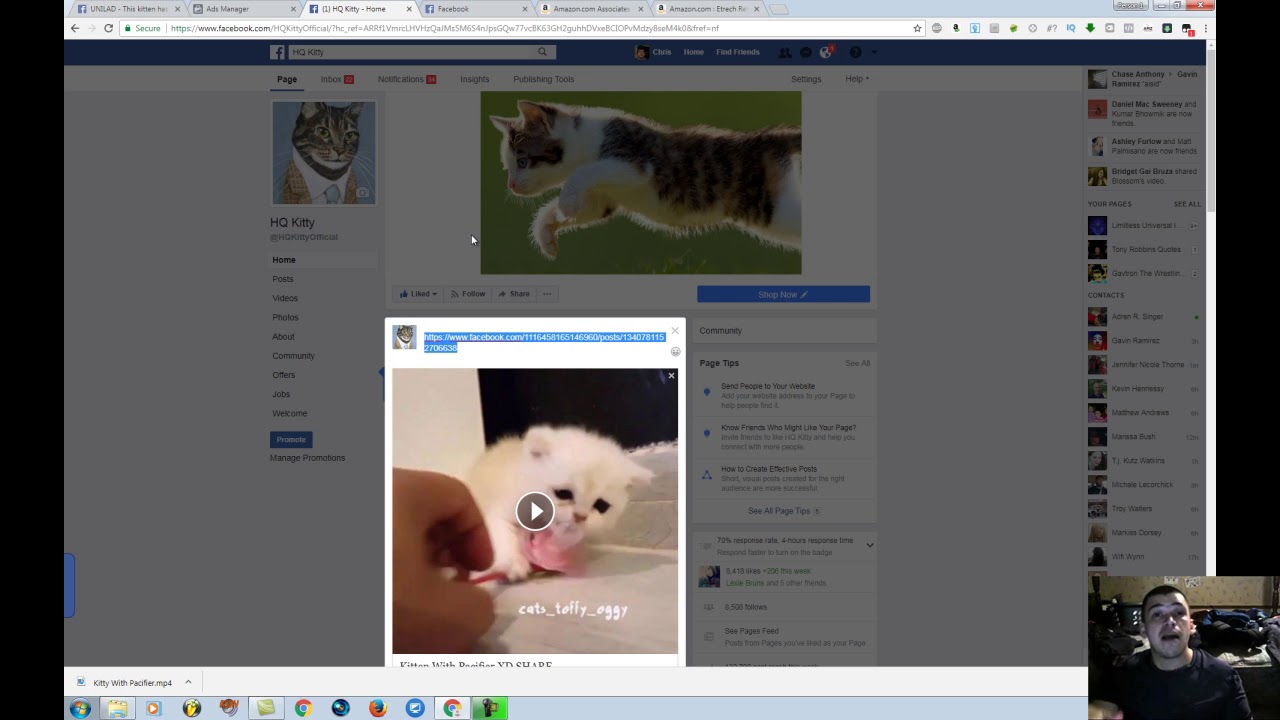Switch to the Amazon.com Associates browser tab

point(591,9)
